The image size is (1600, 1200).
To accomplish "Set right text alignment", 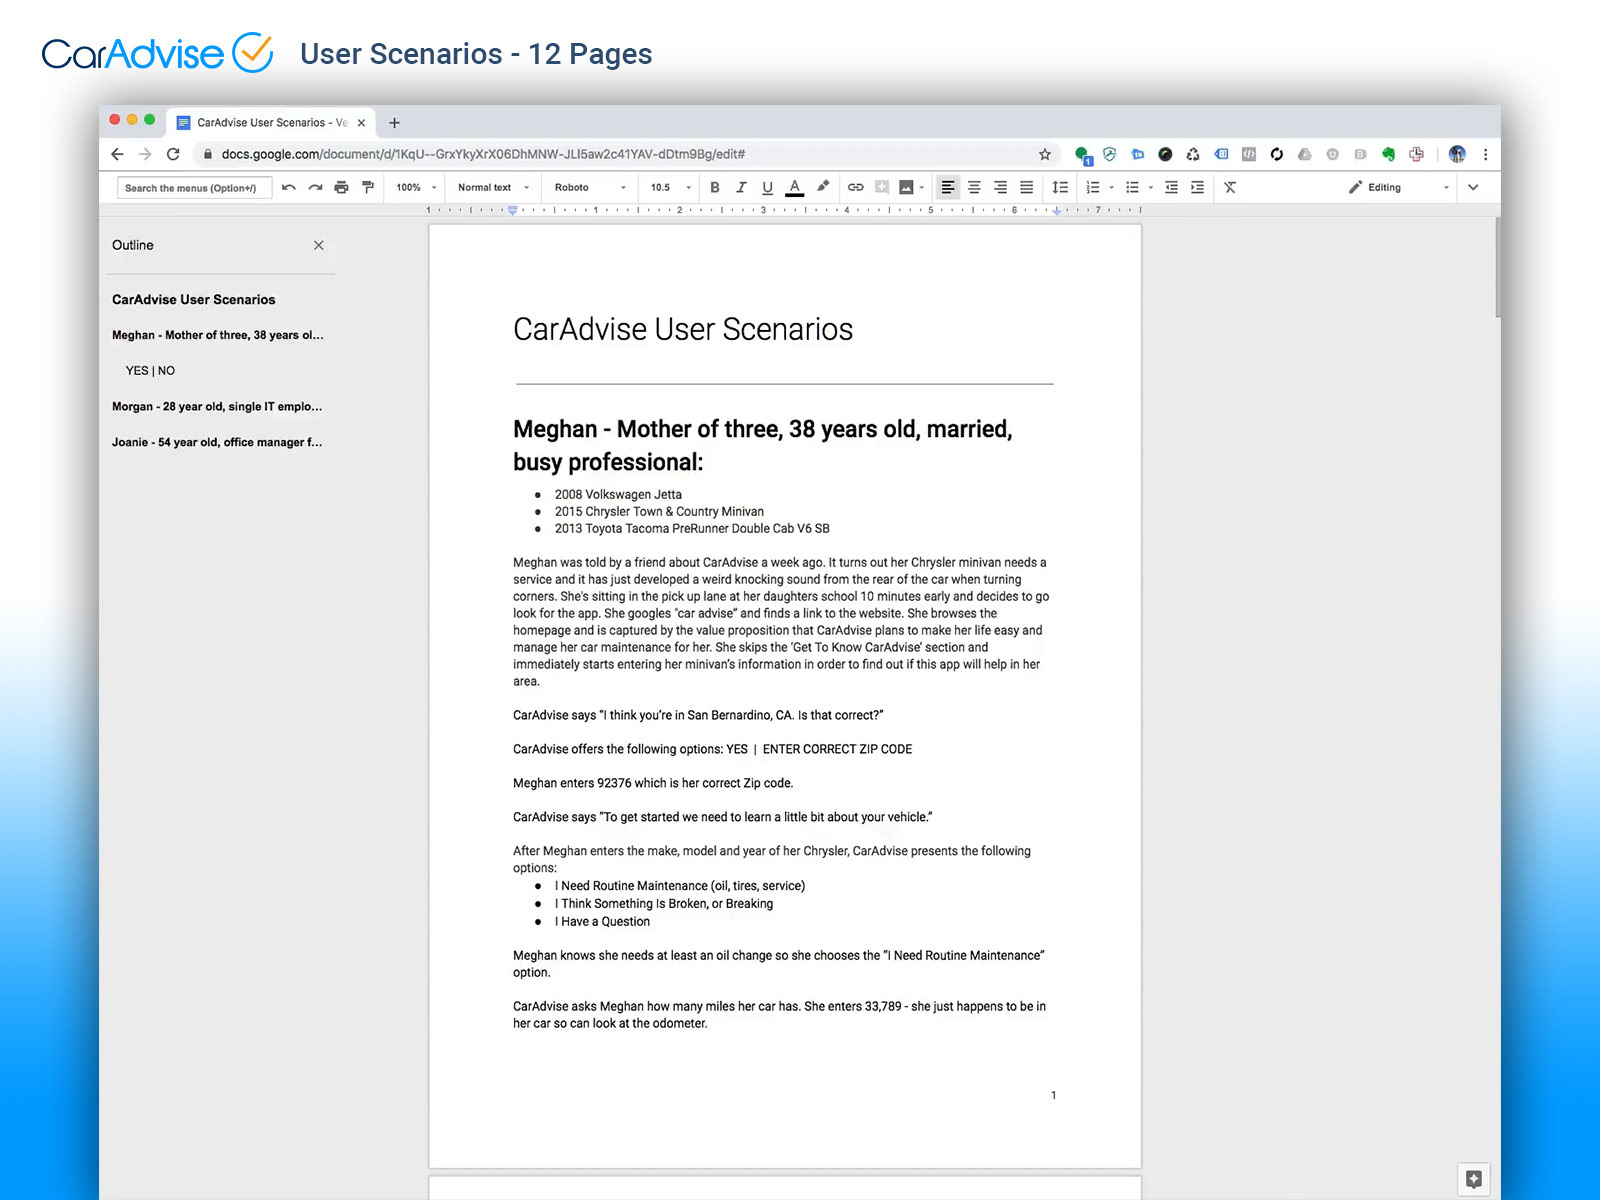I will point(1000,187).
